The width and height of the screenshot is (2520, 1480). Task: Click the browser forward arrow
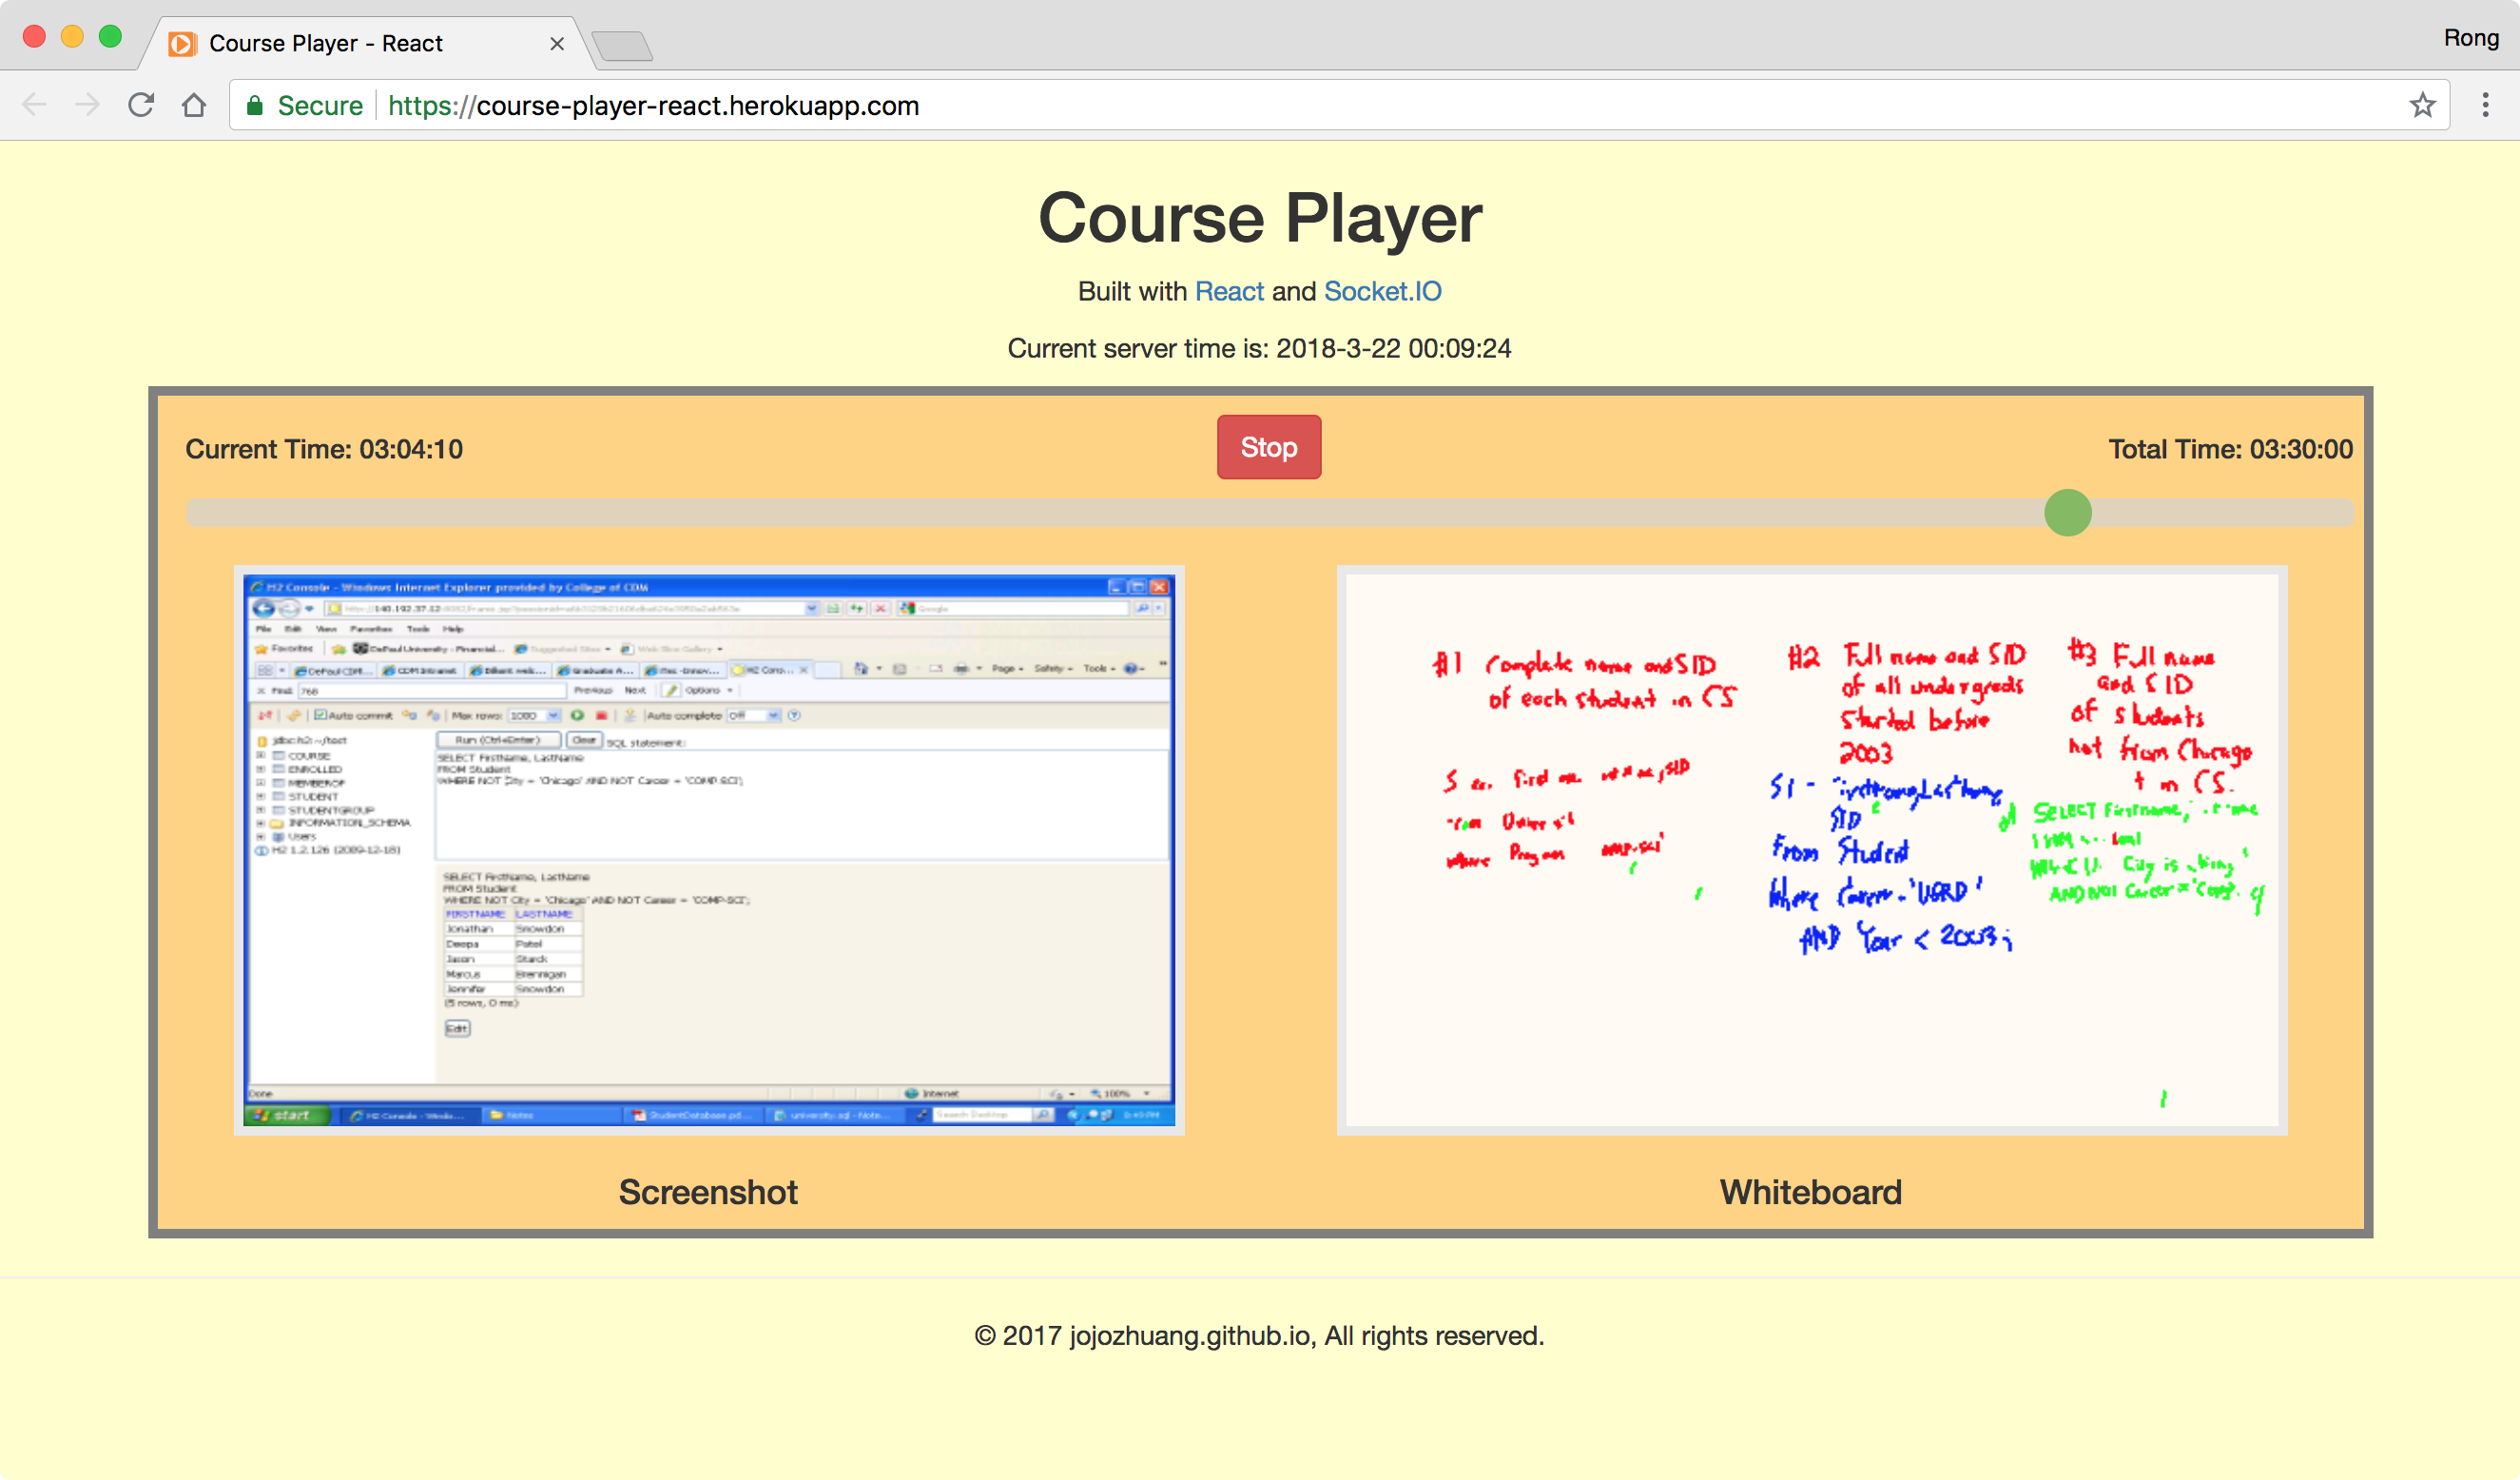pos(88,105)
